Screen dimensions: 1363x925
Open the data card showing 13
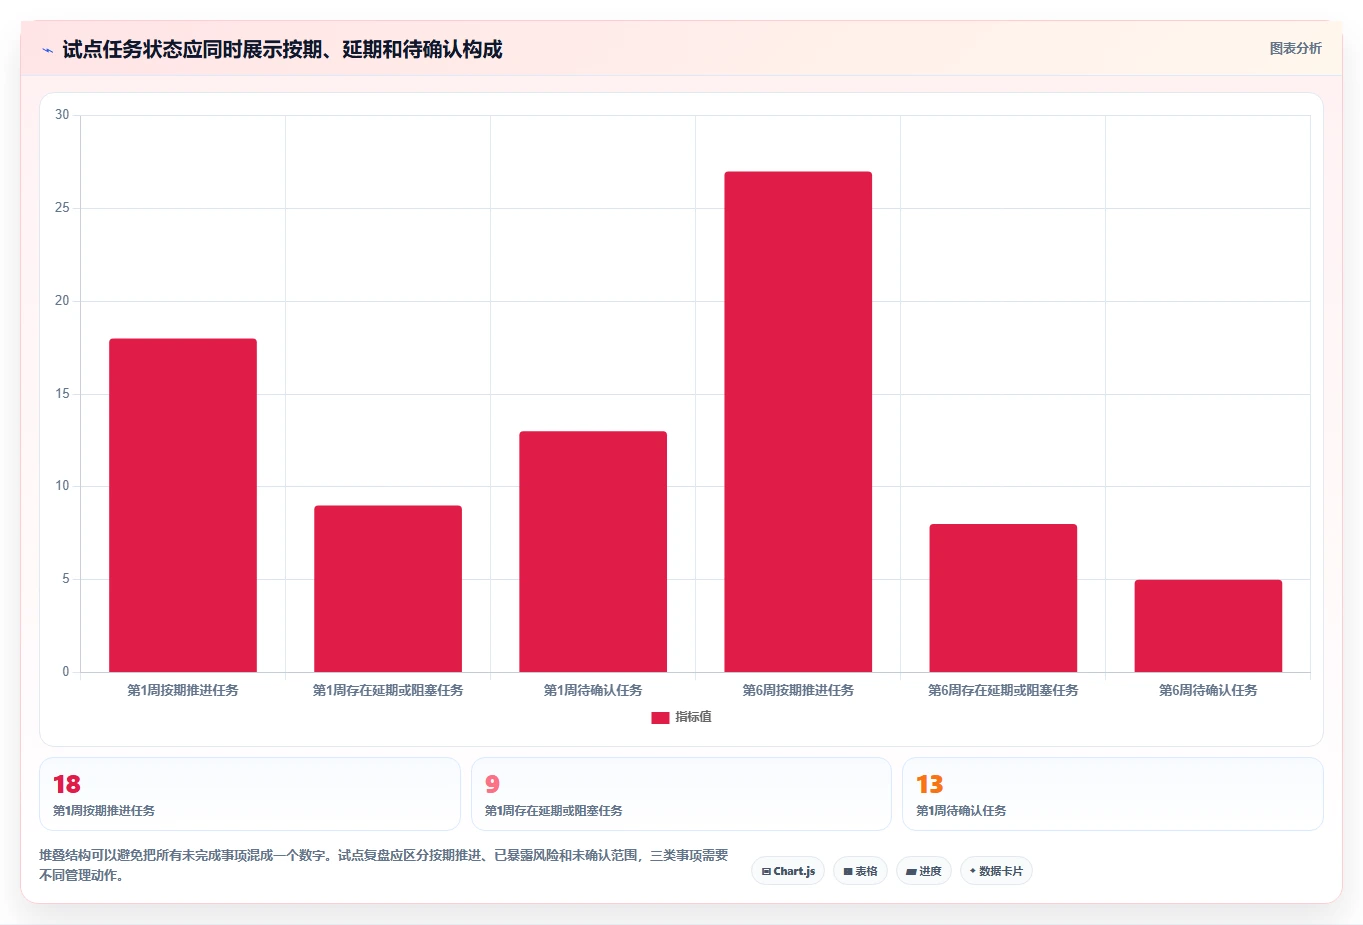tap(1113, 794)
